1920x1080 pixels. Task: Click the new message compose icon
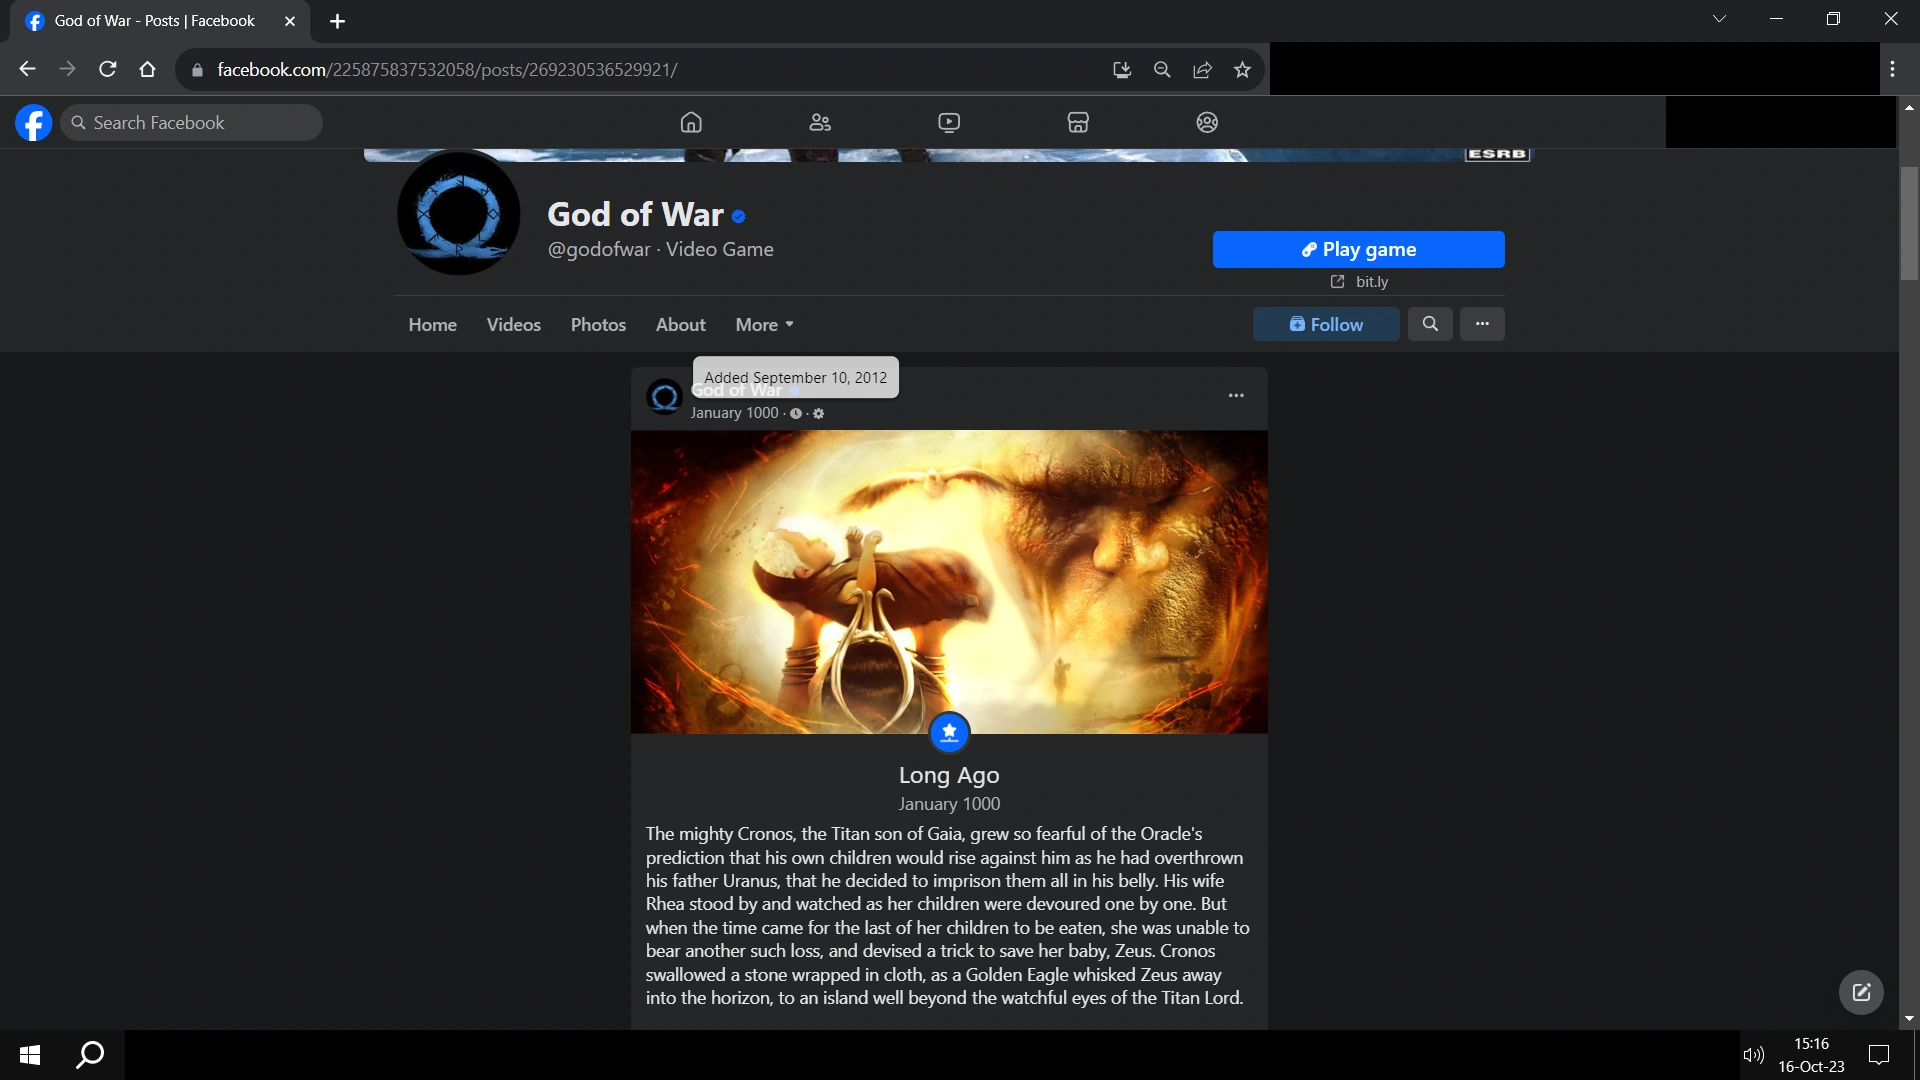pos(1861,992)
